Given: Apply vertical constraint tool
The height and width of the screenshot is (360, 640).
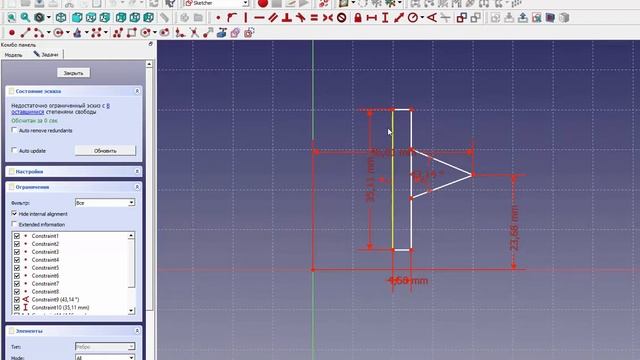Looking at the screenshot, I should (x=246, y=18).
